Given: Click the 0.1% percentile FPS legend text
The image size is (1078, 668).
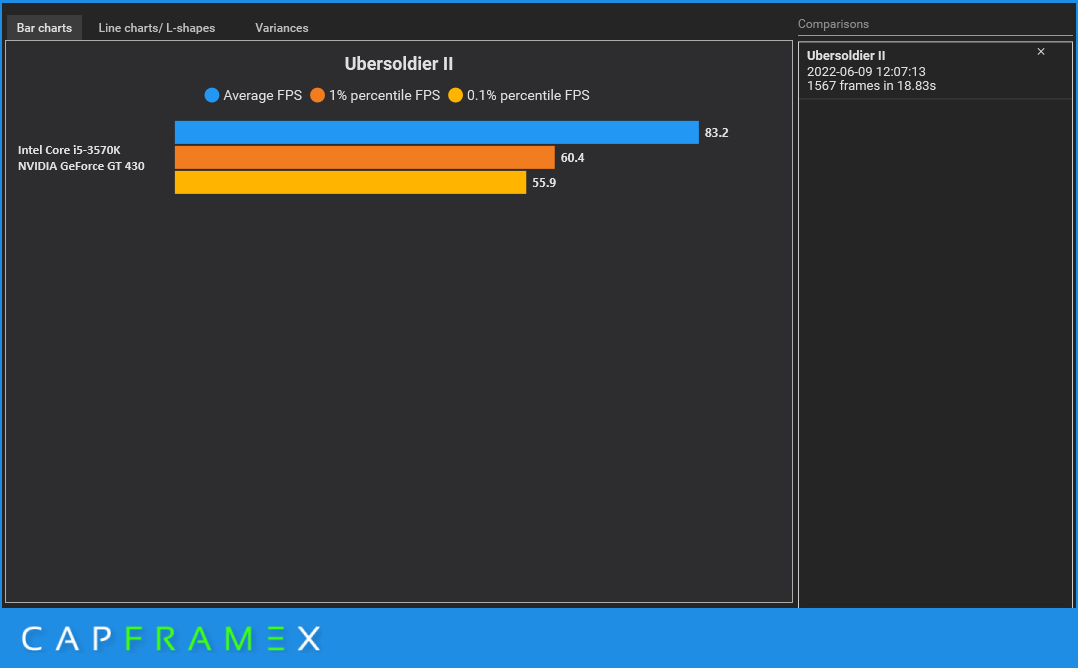Looking at the screenshot, I should 528,96.
